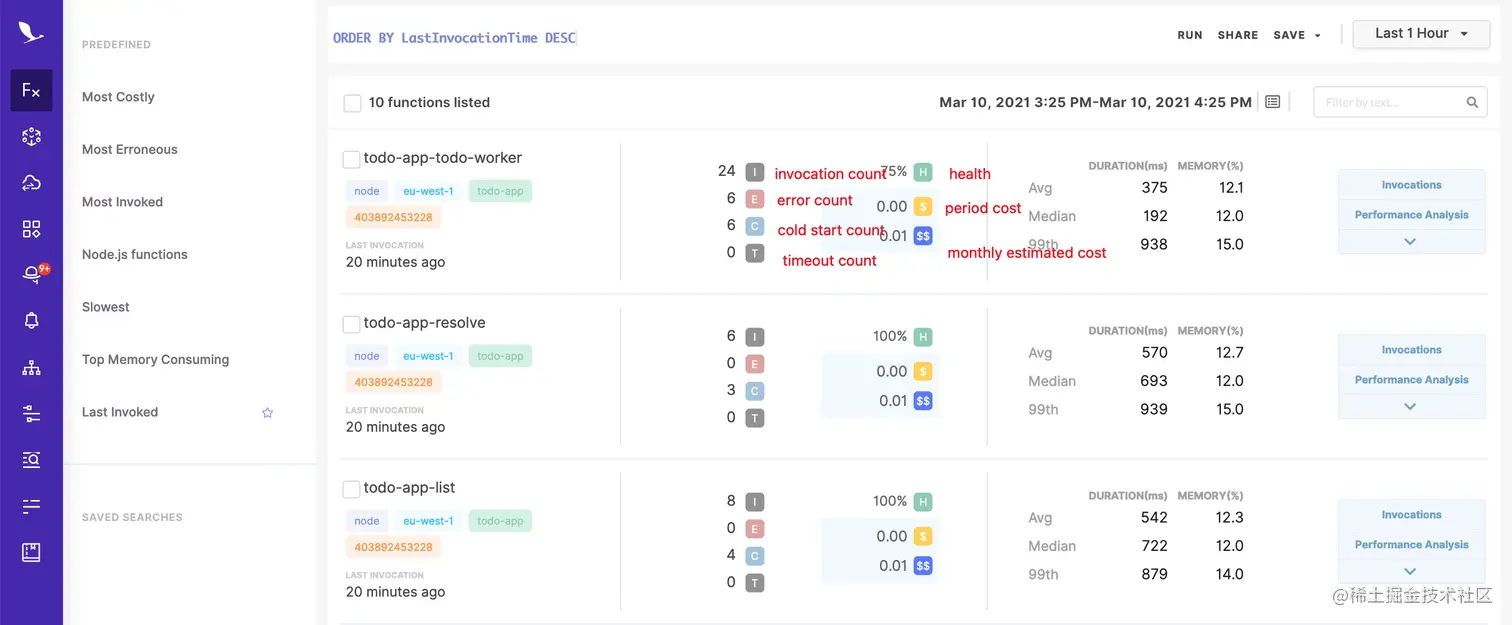The image size is (1512, 625).
Task: Click the search magnifier in filter box
Action: [1472, 102]
